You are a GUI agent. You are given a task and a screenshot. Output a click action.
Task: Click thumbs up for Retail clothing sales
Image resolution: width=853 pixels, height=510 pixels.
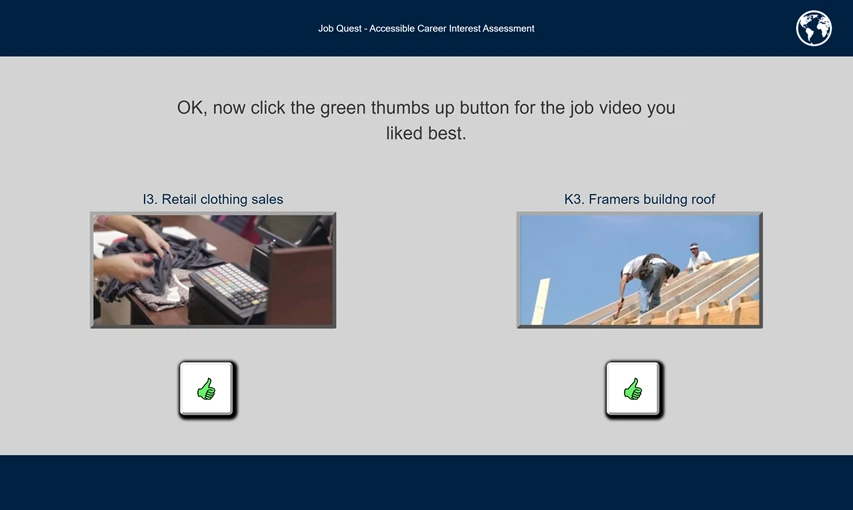click(x=207, y=389)
